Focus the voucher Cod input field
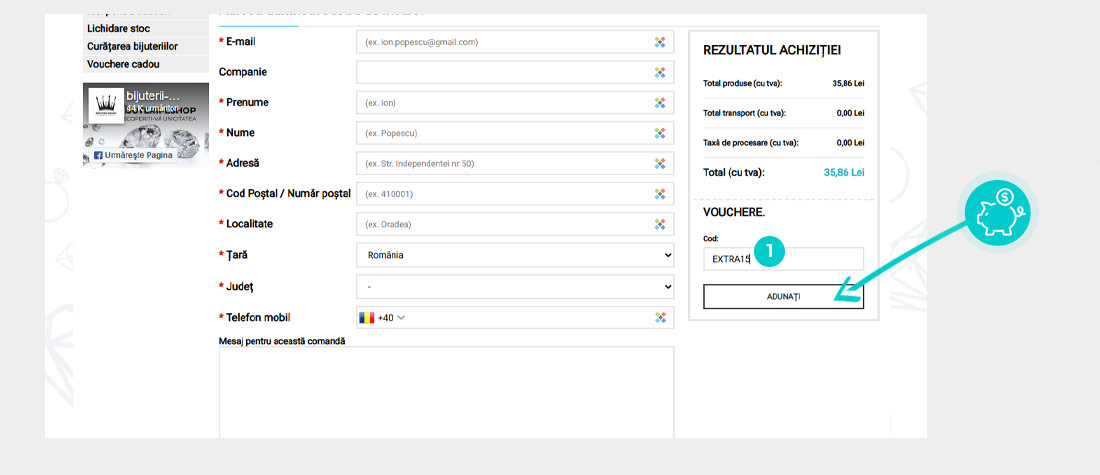The image size is (1100, 475). [x=782, y=259]
